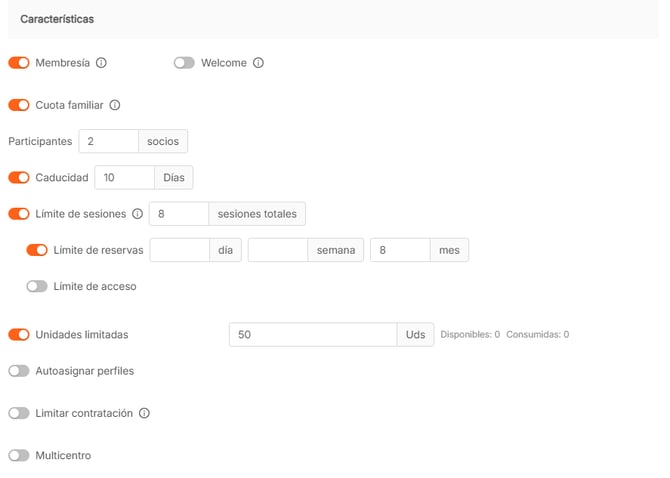Screen dimensions: 670x478
Task: Toggle the Caducidad switch off
Action: click(19, 177)
